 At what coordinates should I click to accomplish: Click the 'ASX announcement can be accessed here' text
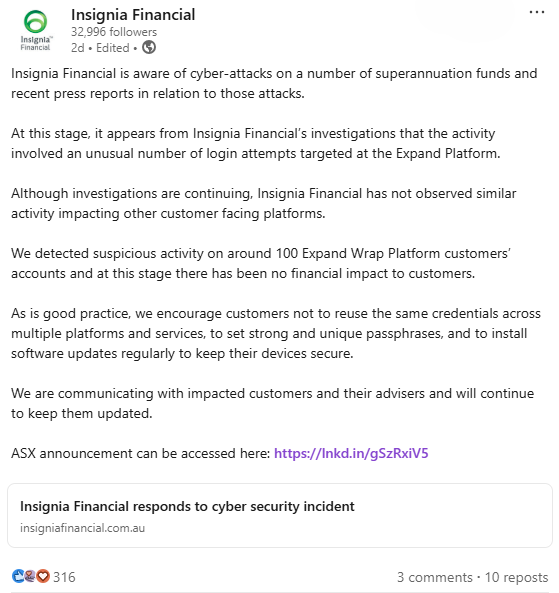tap(140, 453)
